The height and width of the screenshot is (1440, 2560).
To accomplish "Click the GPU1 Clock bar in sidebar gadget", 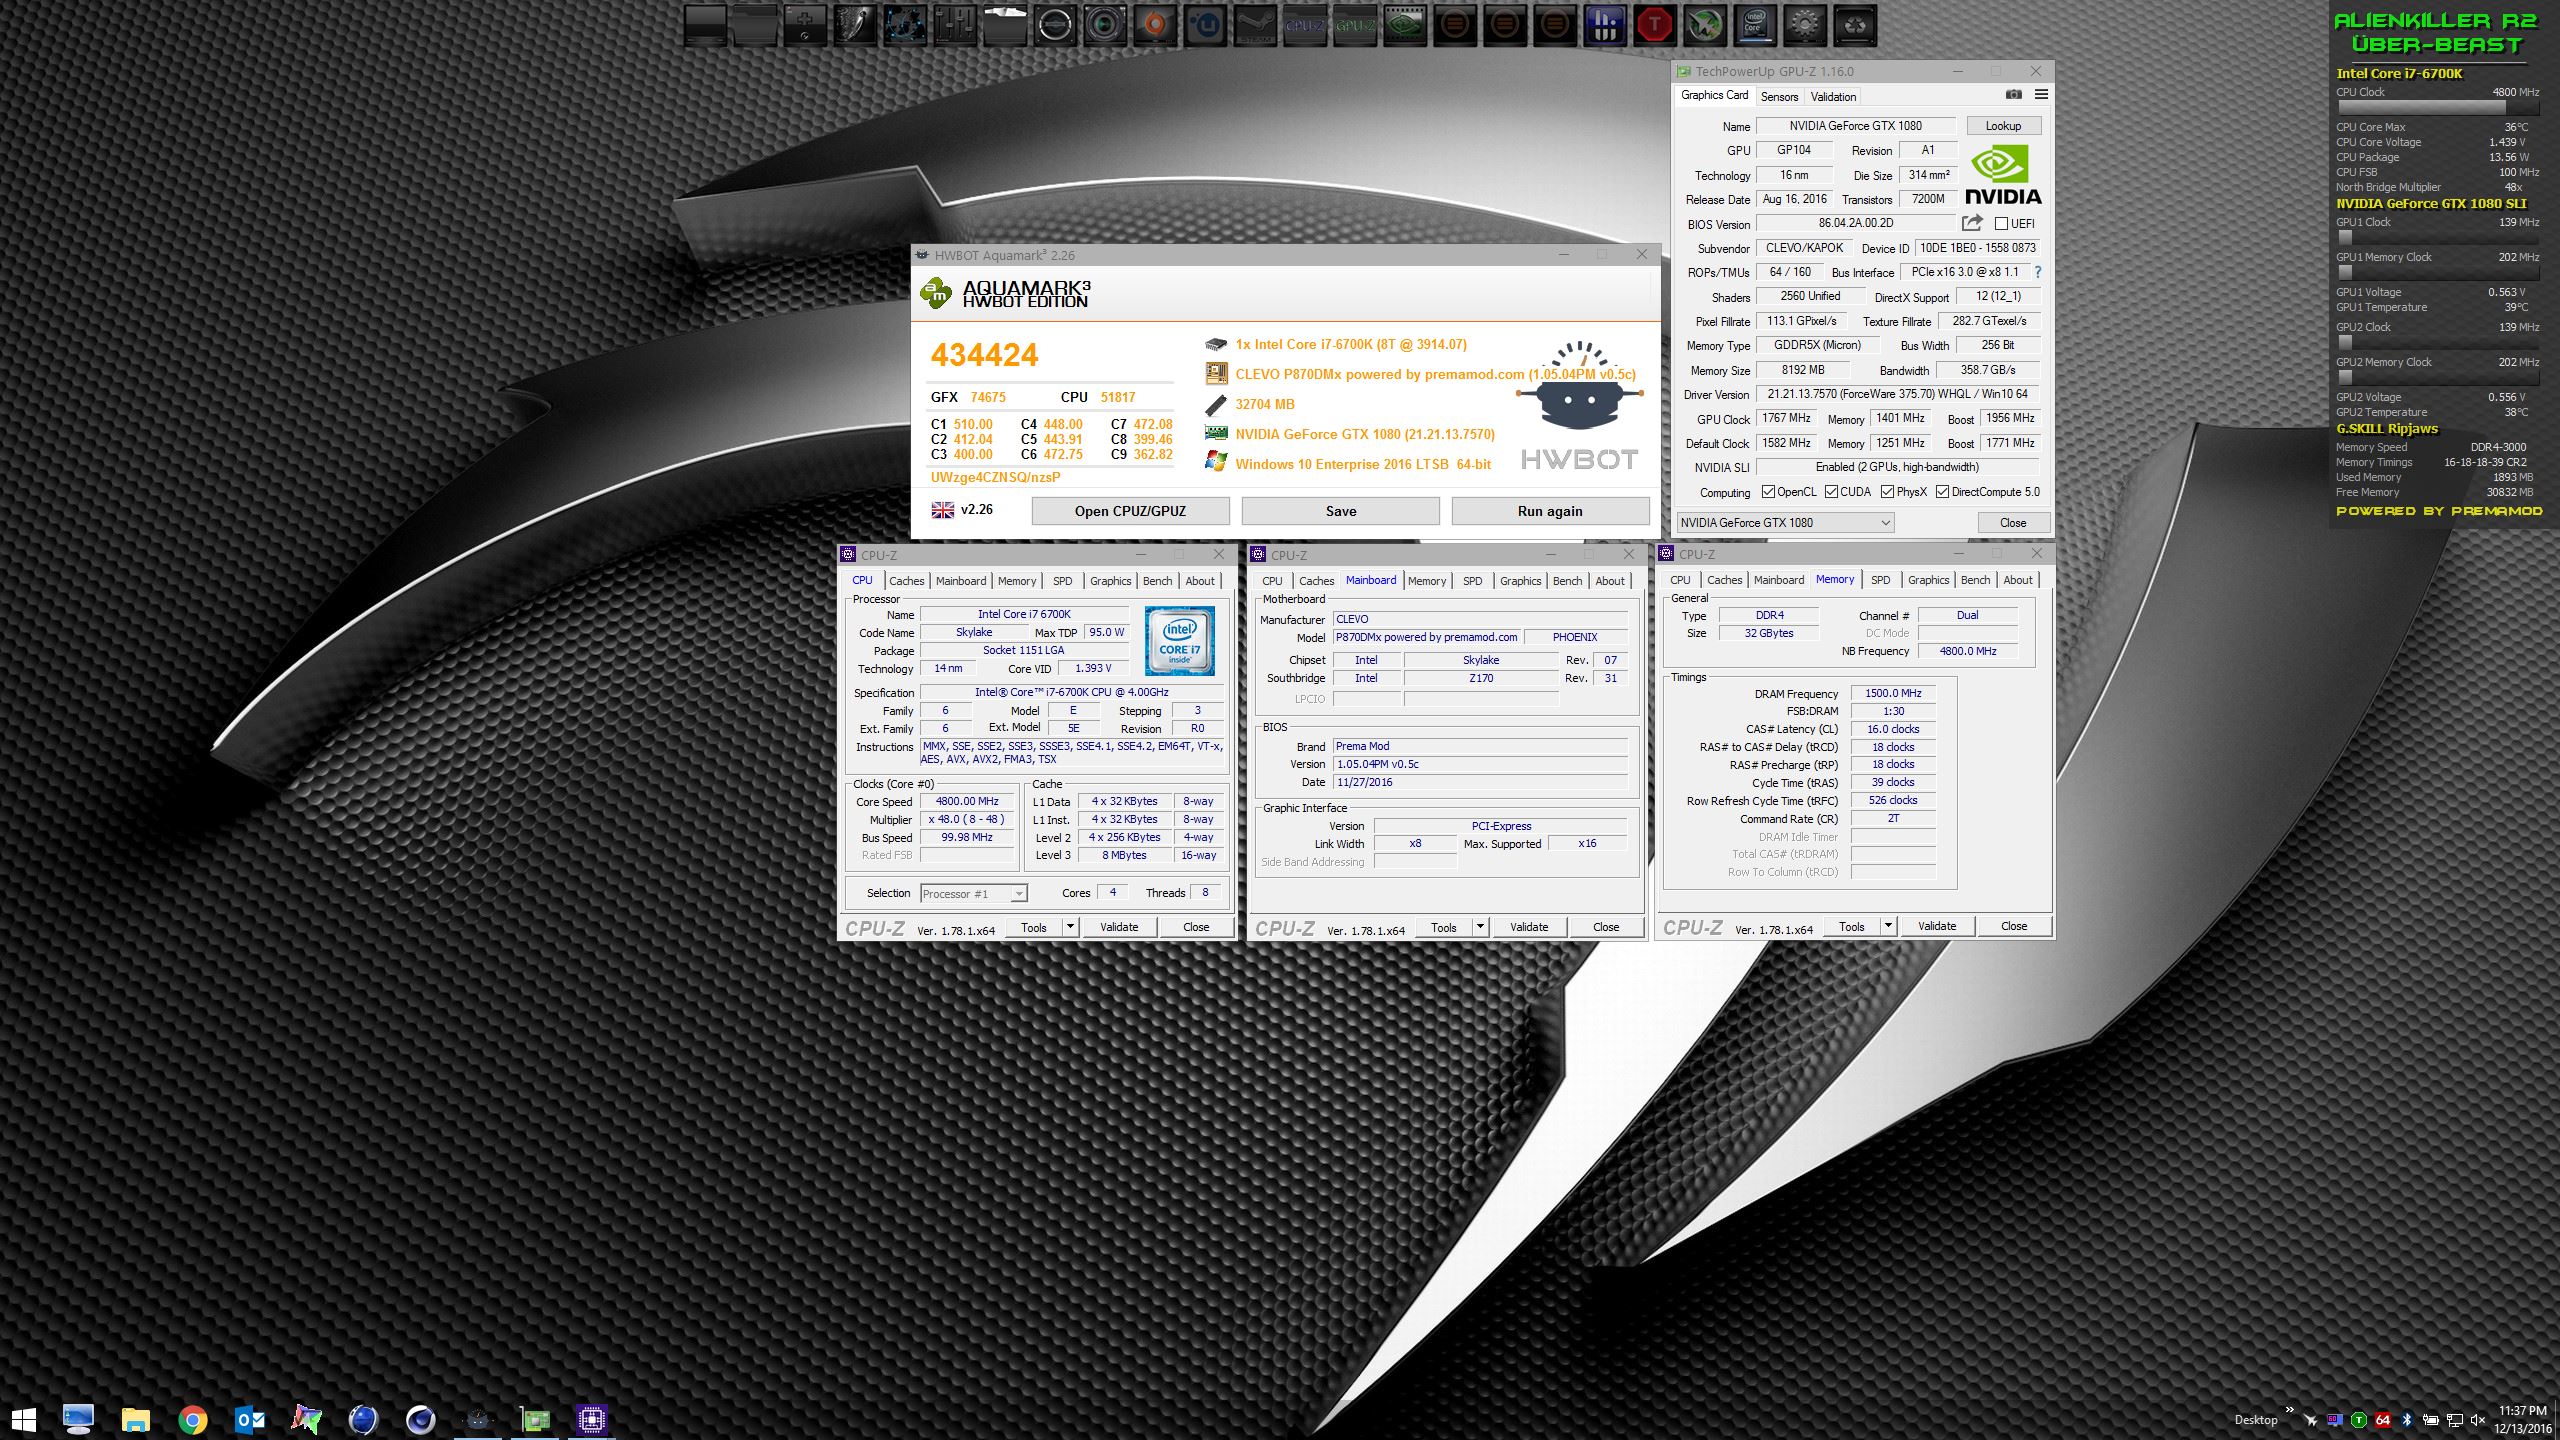I will coord(2437,237).
